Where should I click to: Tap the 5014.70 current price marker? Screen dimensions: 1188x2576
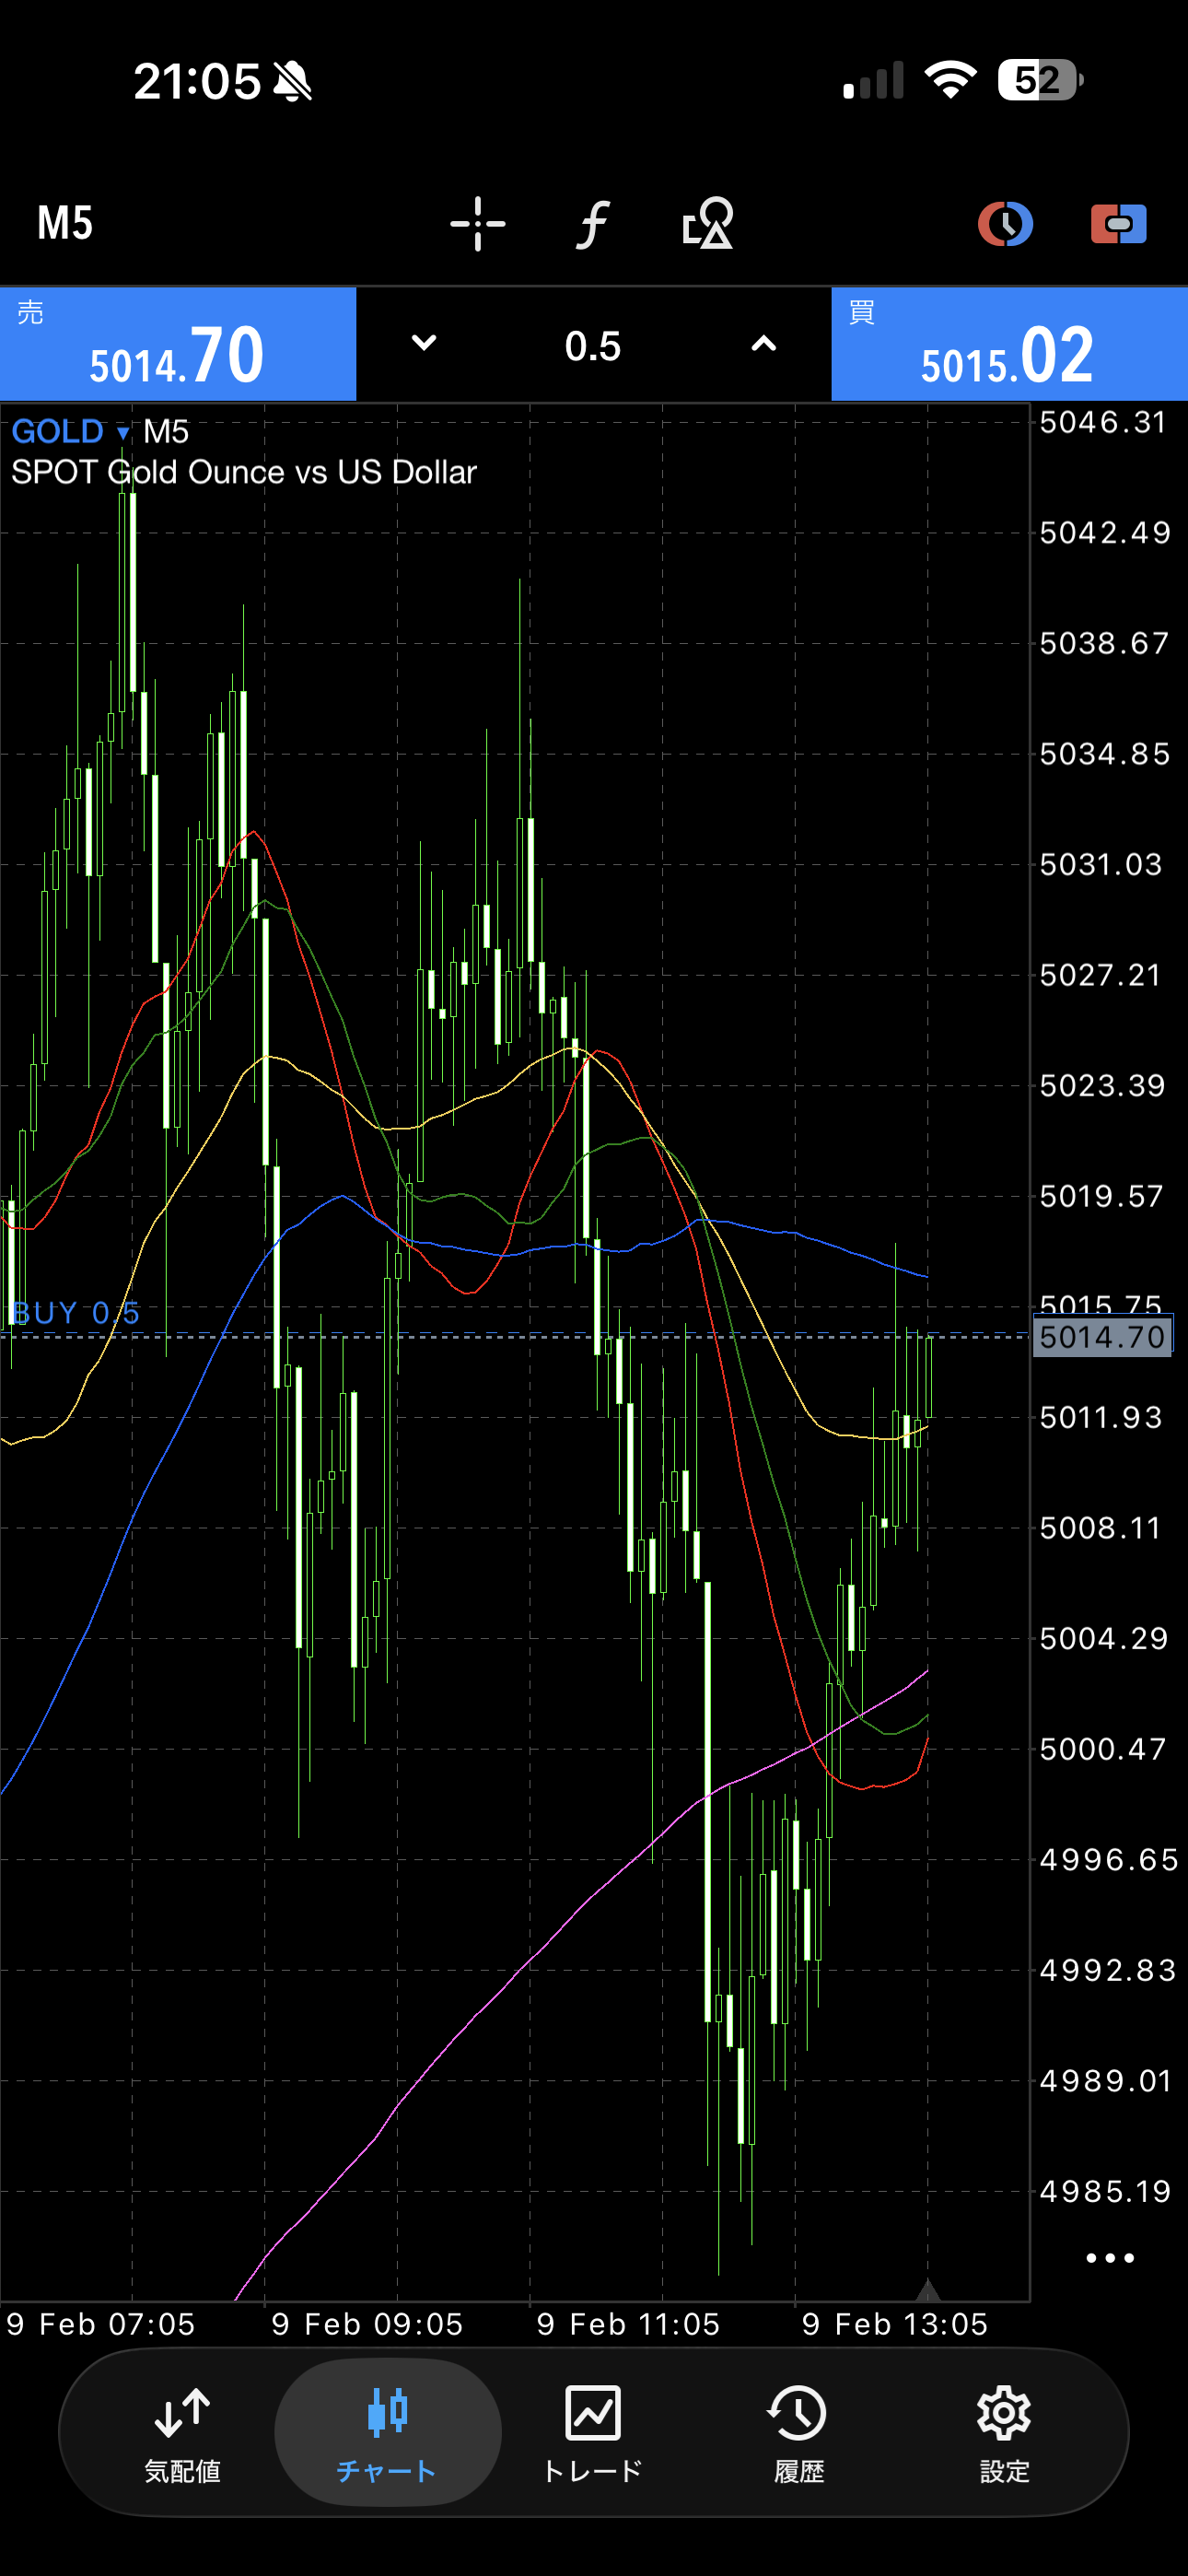(x=1101, y=1337)
